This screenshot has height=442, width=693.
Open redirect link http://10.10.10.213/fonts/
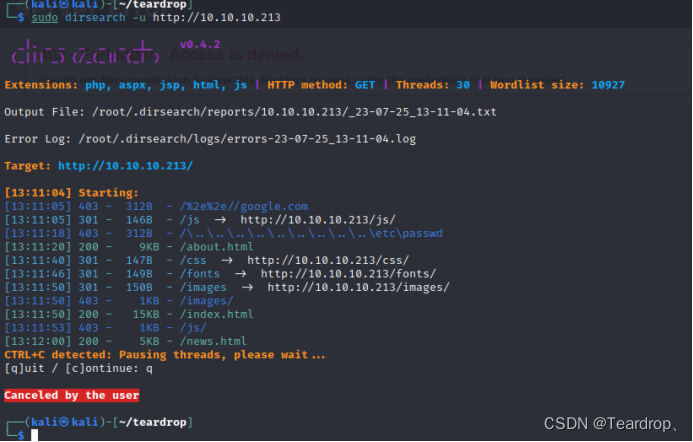click(348, 274)
